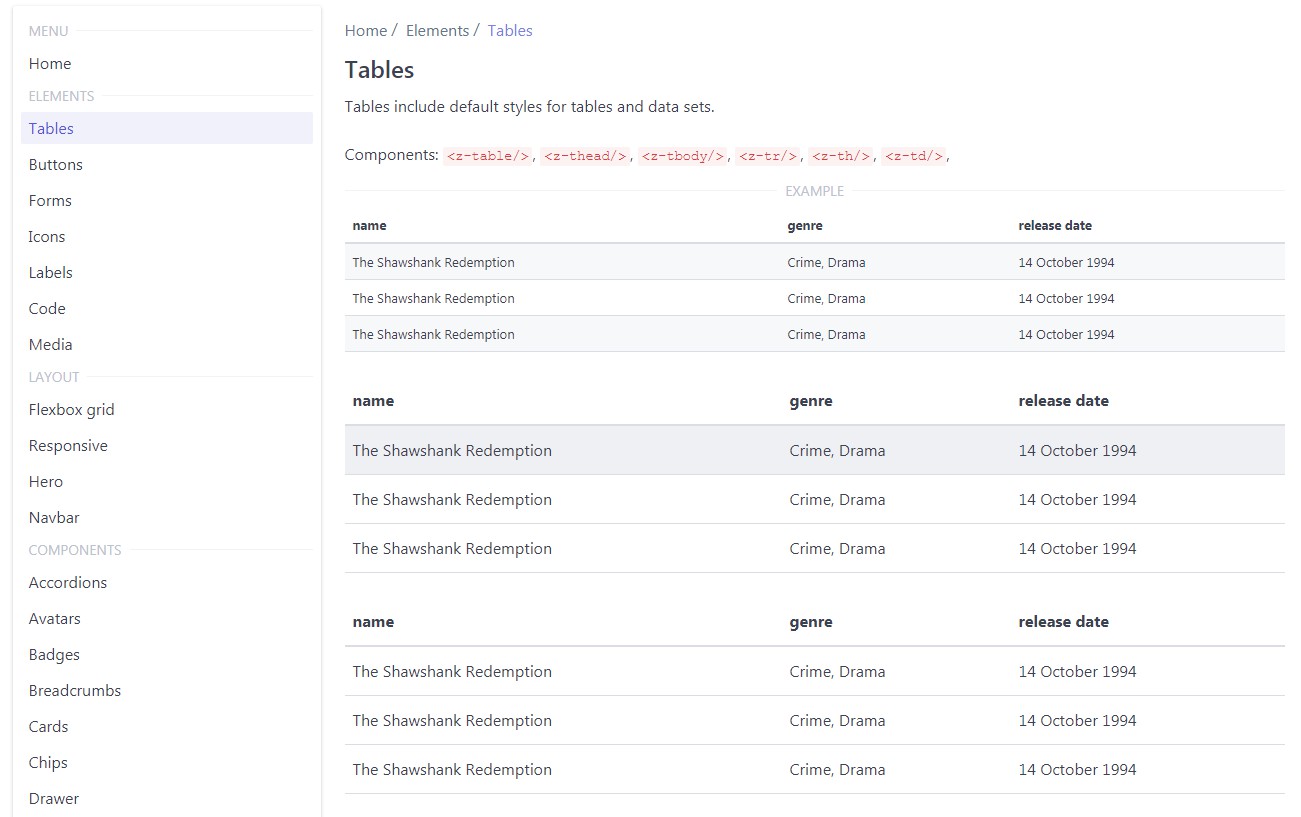Click the <z-td/> component tag

[914, 156]
